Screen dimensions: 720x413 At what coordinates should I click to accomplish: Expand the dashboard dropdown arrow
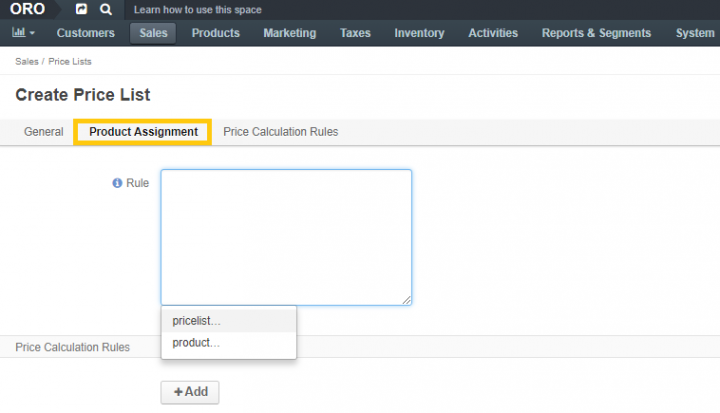click(x=32, y=33)
